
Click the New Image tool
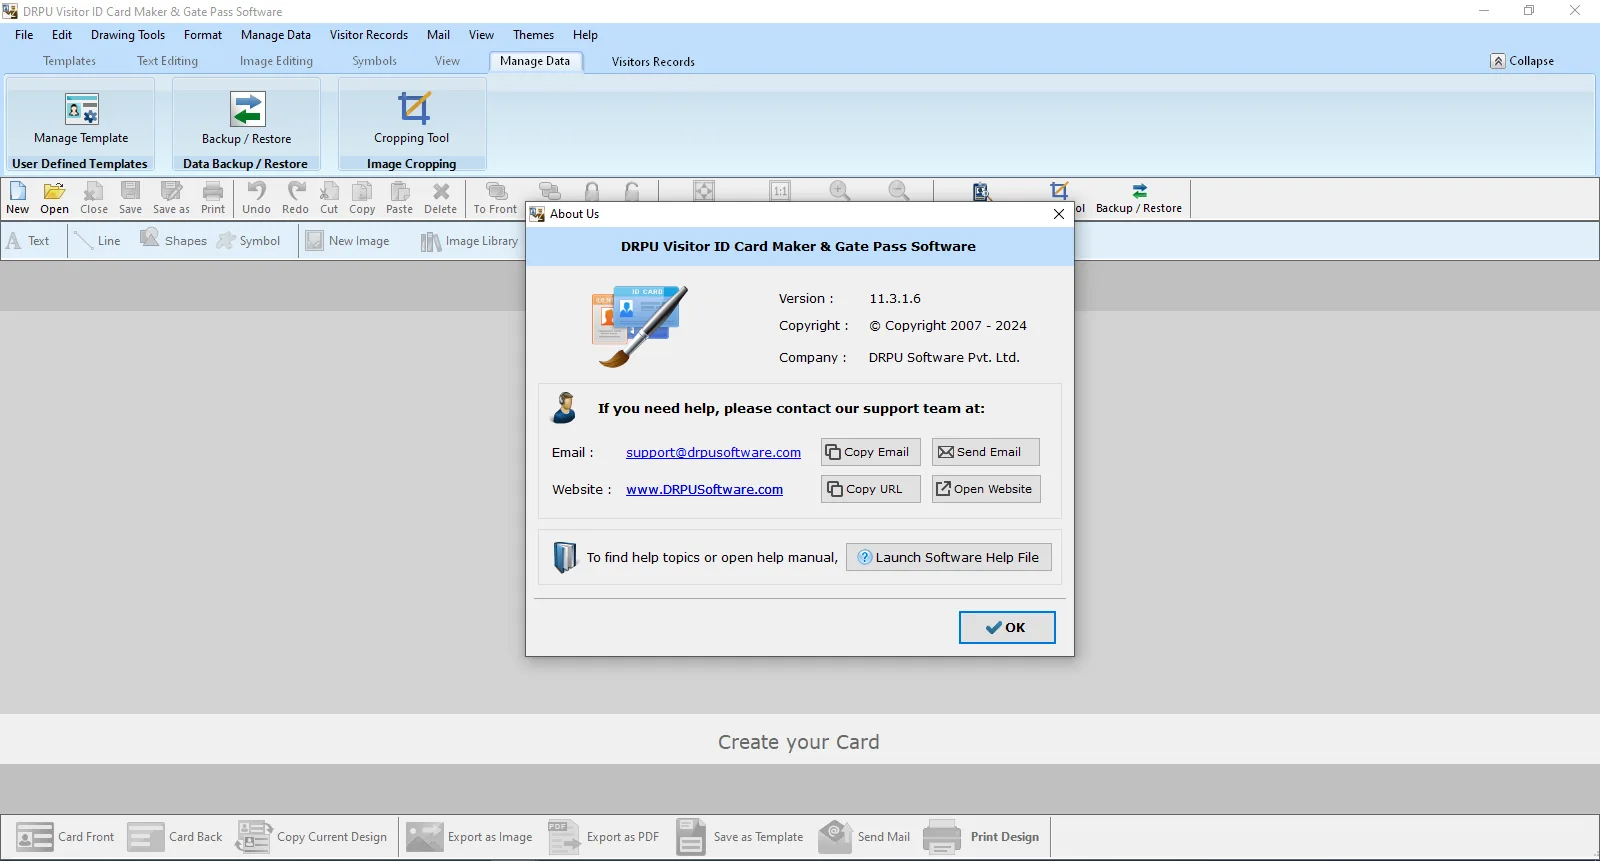click(x=347, y=241)
